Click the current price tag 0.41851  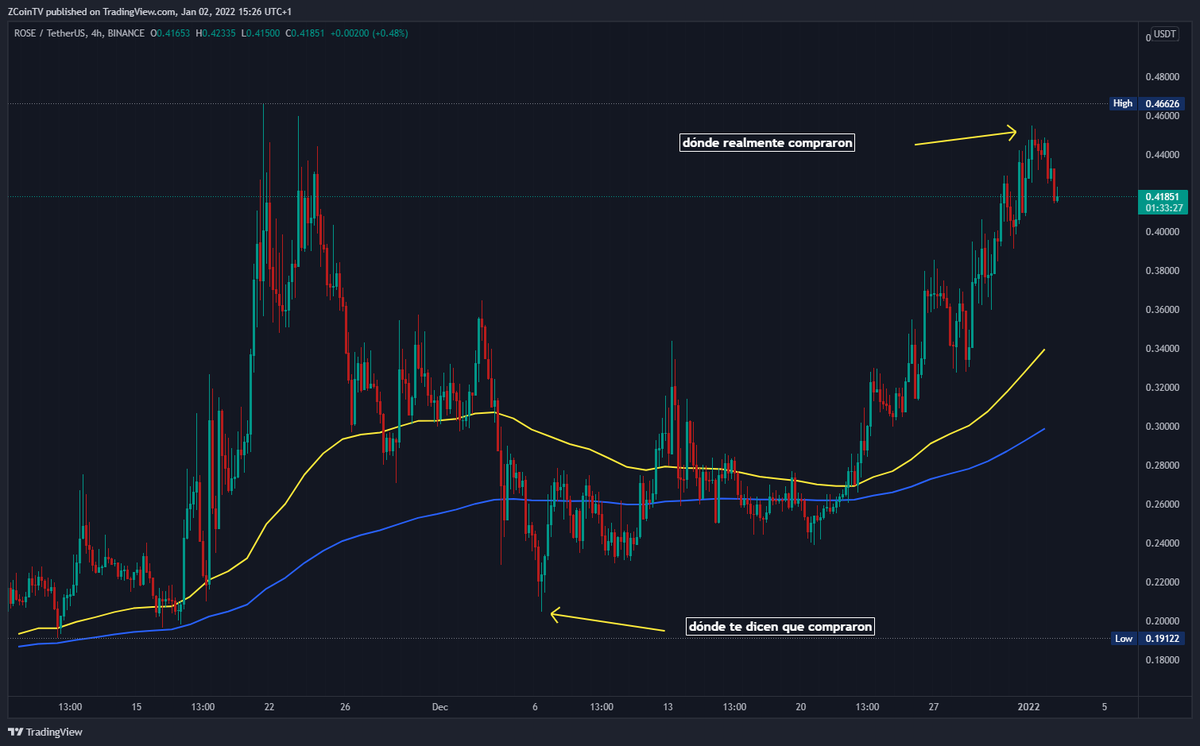click(x=1161, y=197)
